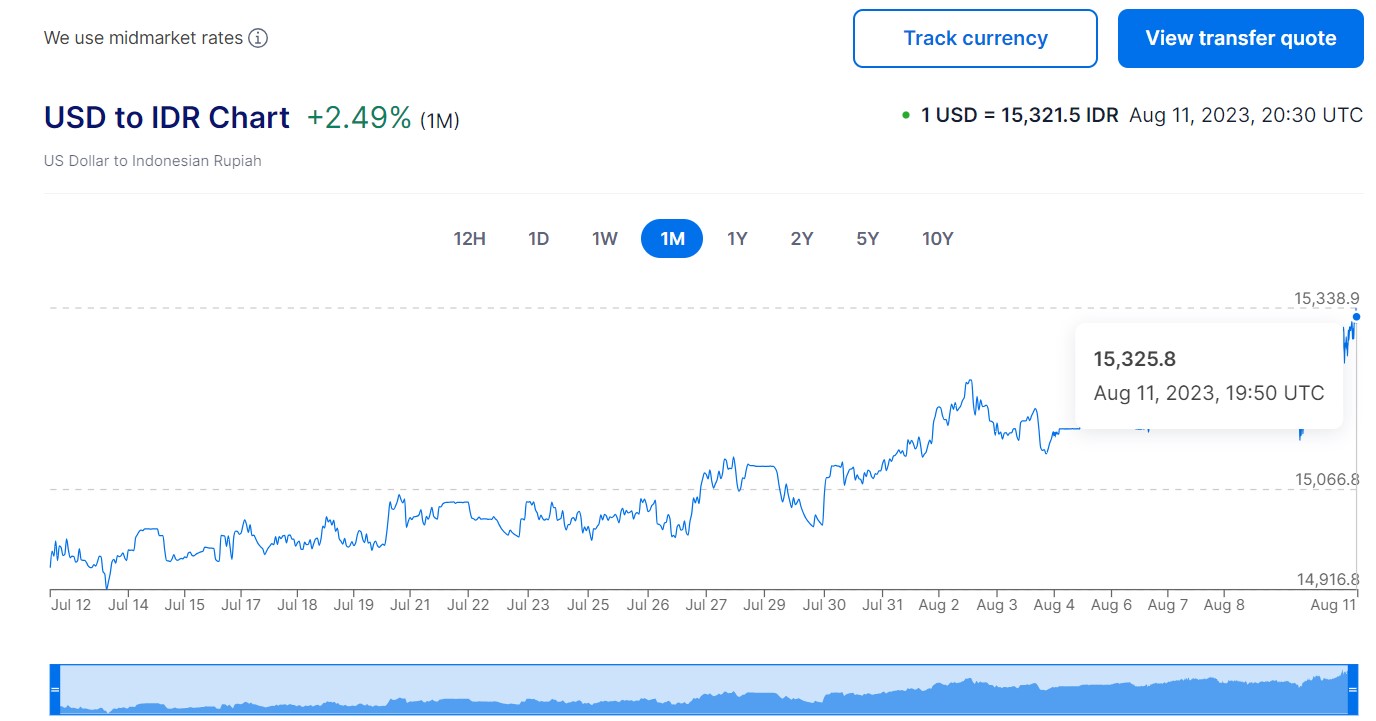Show the 2Y chart range
This screenshot has height=721, width=1376.
pos(802,239)
